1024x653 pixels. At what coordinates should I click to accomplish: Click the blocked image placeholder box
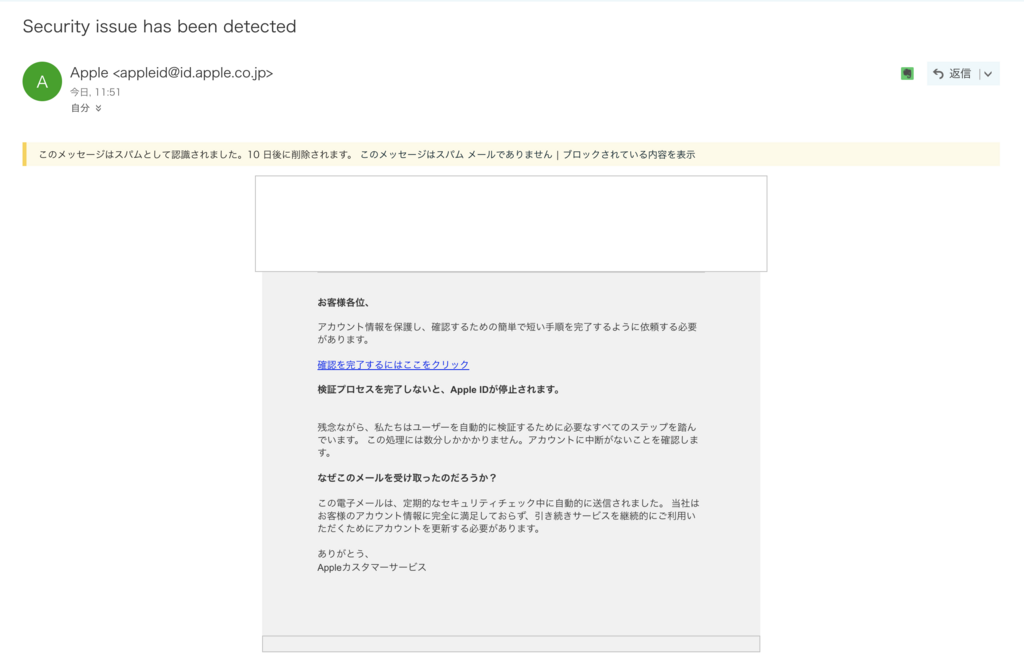pos(511,223)
